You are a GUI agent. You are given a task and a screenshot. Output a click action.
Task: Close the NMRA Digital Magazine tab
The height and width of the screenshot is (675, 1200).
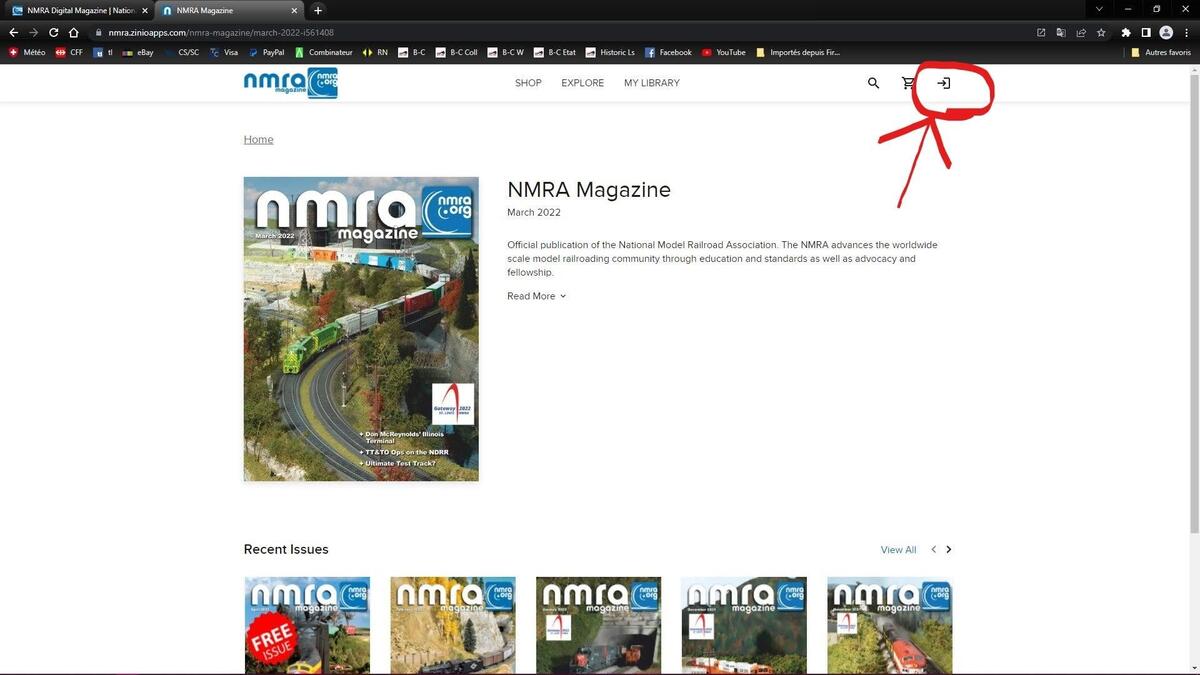[145, 10]
